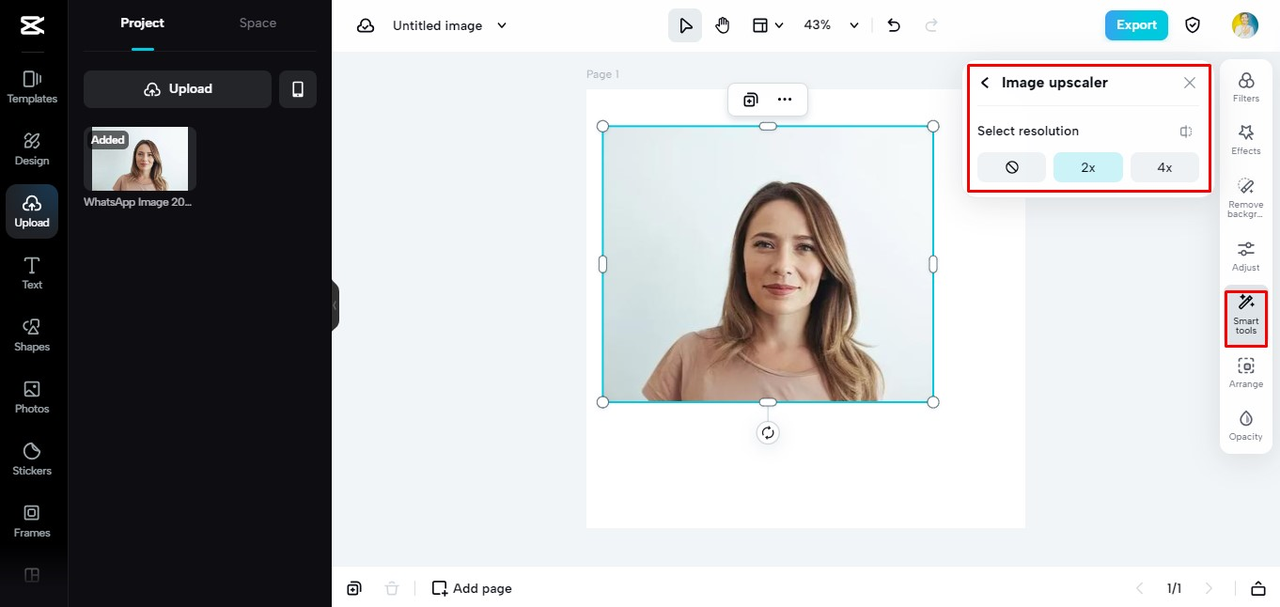Viewport: 1280px width, 607px height.
Task: Open the Adjust tool
Action: 1246,256
